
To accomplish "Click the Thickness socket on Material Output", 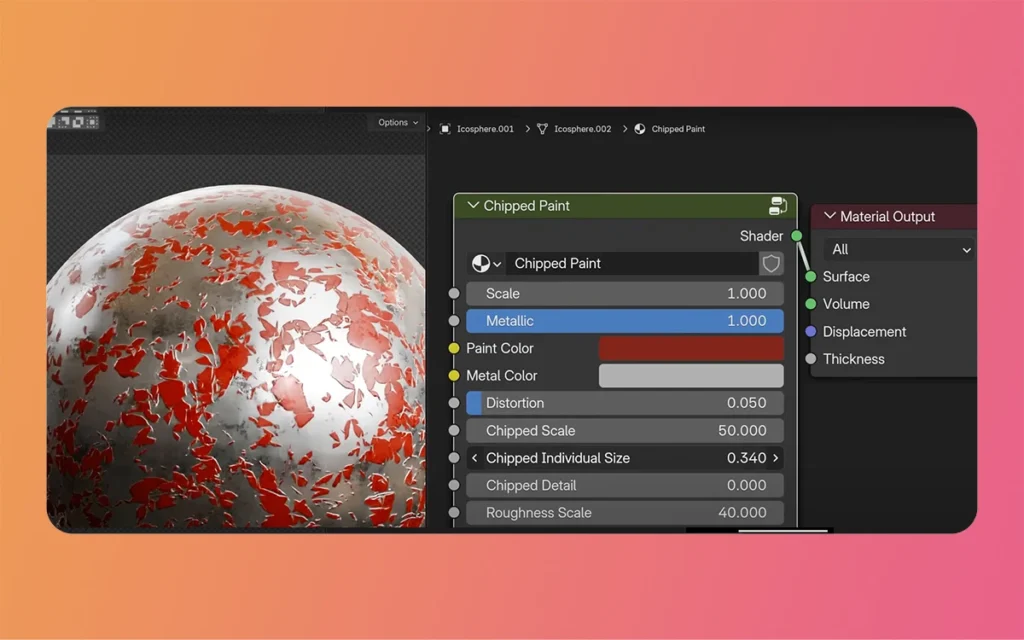I will (810, 359).
